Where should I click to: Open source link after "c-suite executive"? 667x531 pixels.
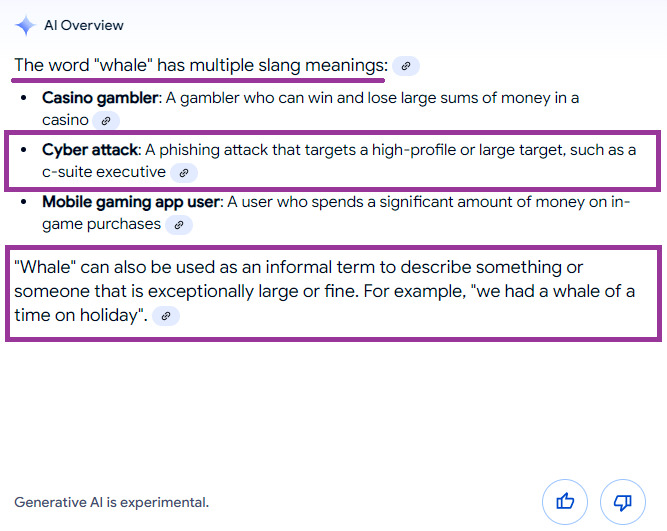(183, 173)
